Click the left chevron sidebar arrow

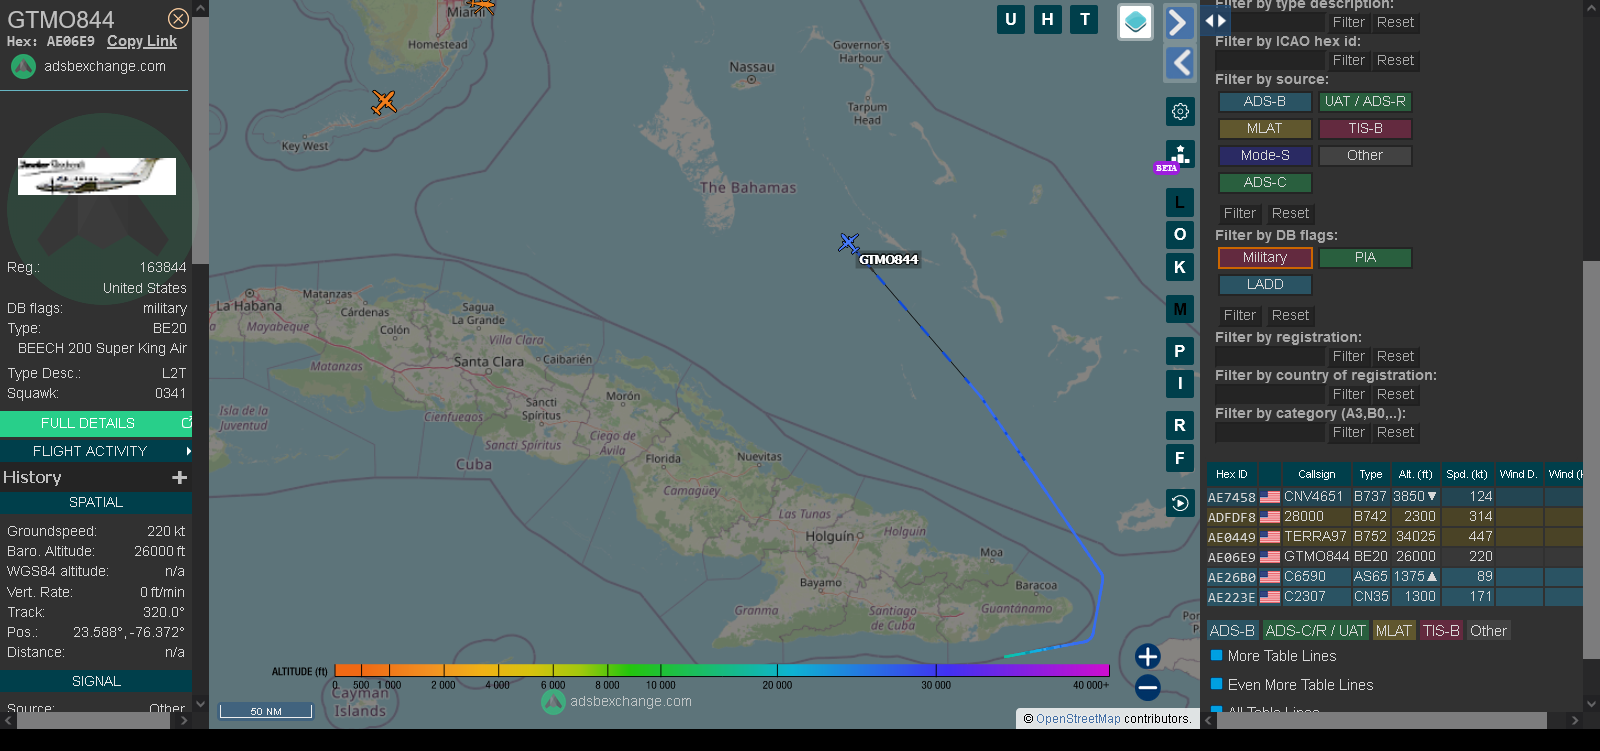pos(1180,63)
